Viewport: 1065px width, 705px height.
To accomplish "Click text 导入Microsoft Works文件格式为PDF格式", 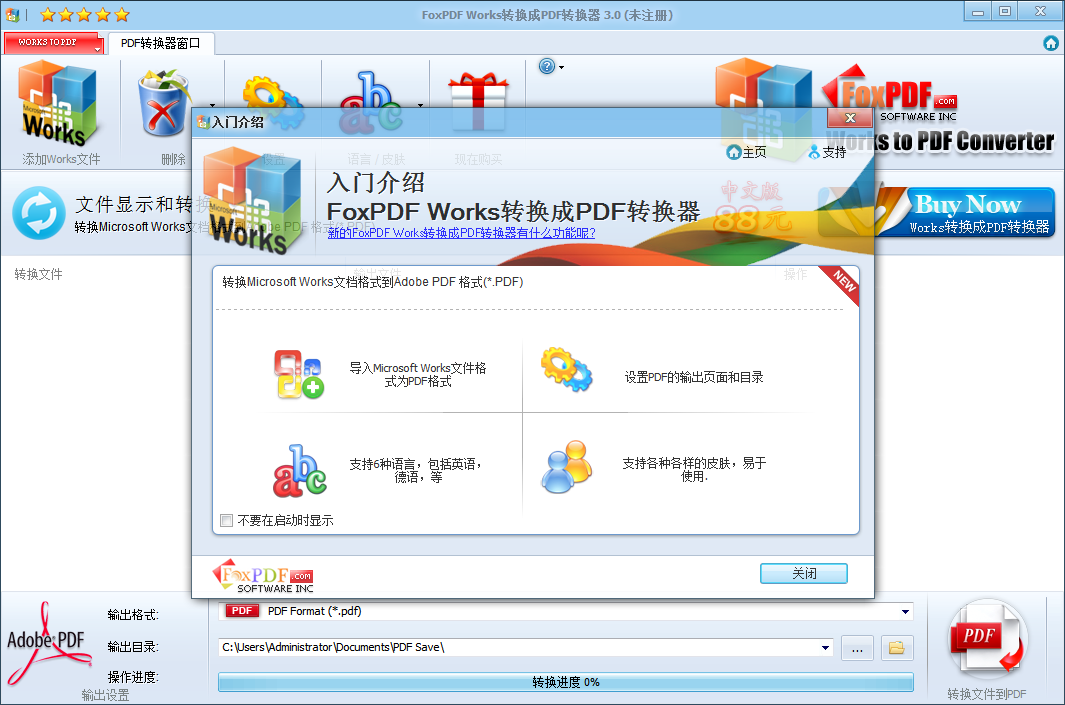I will click(x=418, y=375).
